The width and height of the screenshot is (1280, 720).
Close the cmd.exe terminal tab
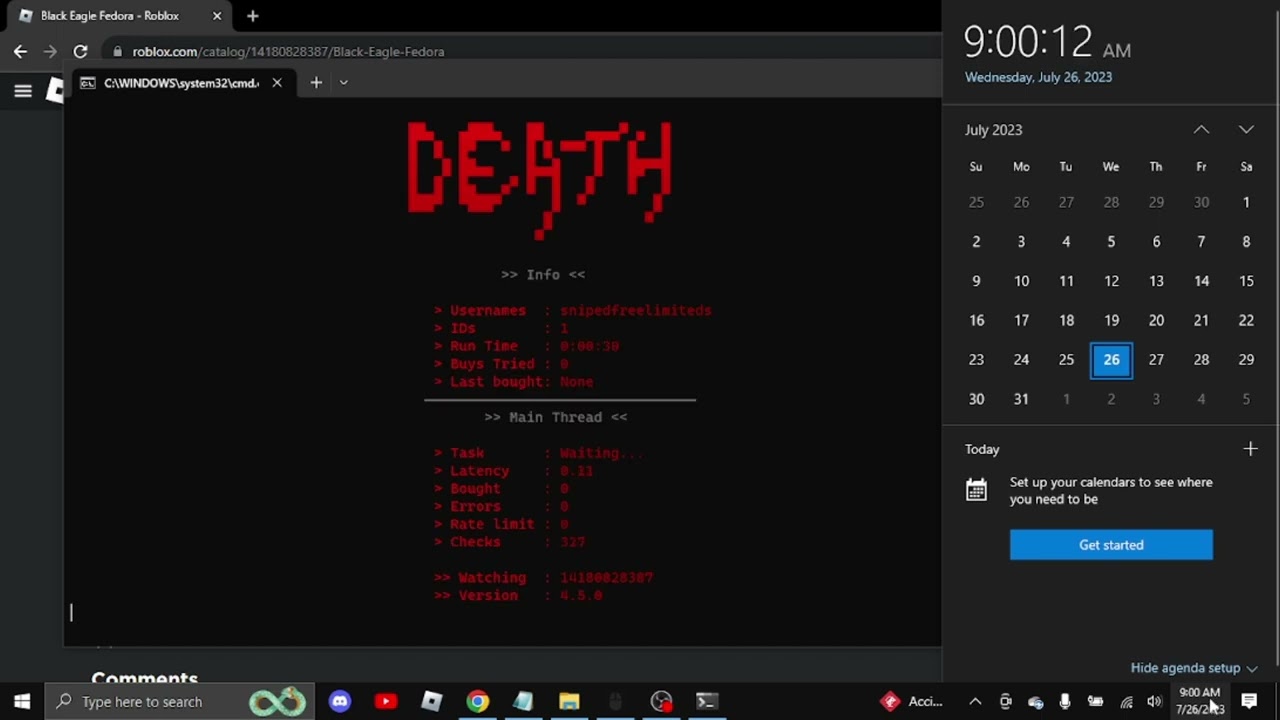277,83
